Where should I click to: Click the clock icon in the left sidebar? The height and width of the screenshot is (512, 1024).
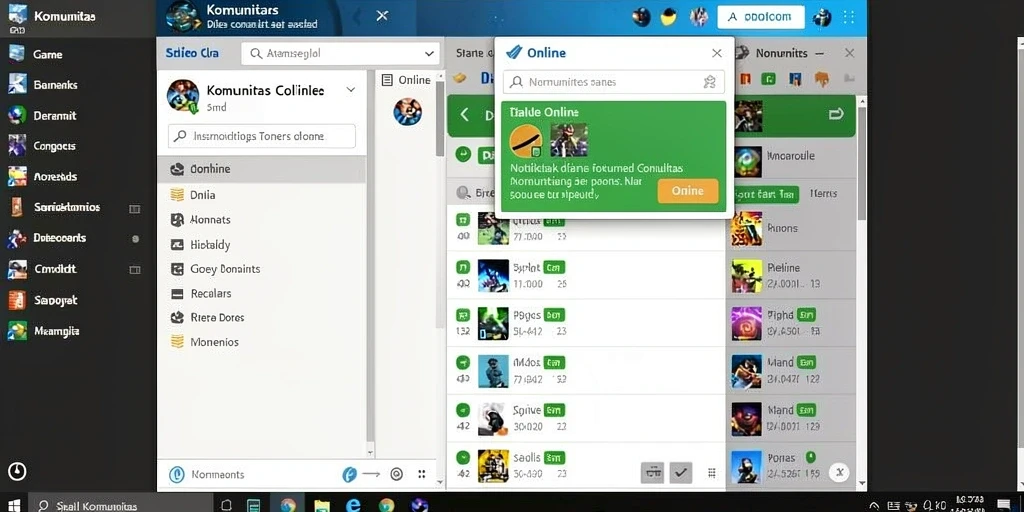17,471
